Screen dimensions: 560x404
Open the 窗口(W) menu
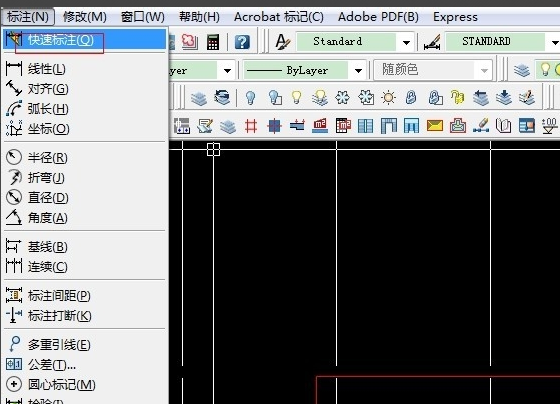(x=142, y=17)
